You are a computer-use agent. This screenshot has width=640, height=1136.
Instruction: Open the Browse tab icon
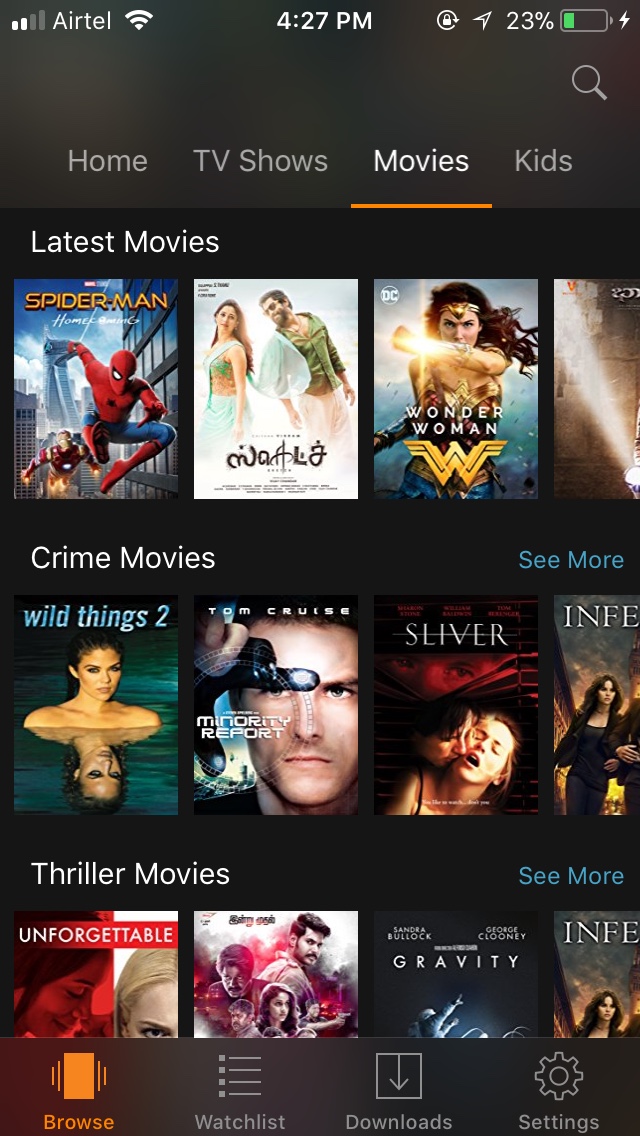click(78, 1076)
